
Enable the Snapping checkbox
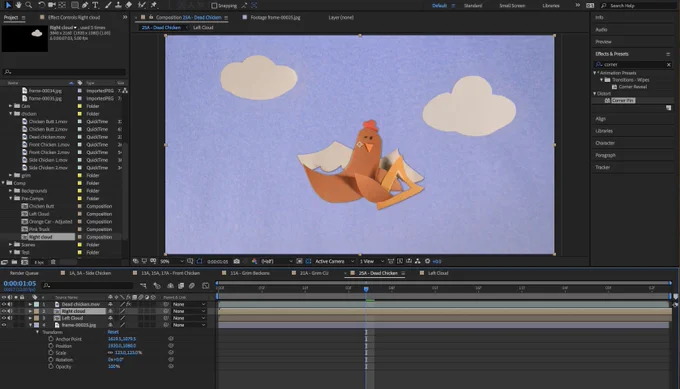point(214,6)
